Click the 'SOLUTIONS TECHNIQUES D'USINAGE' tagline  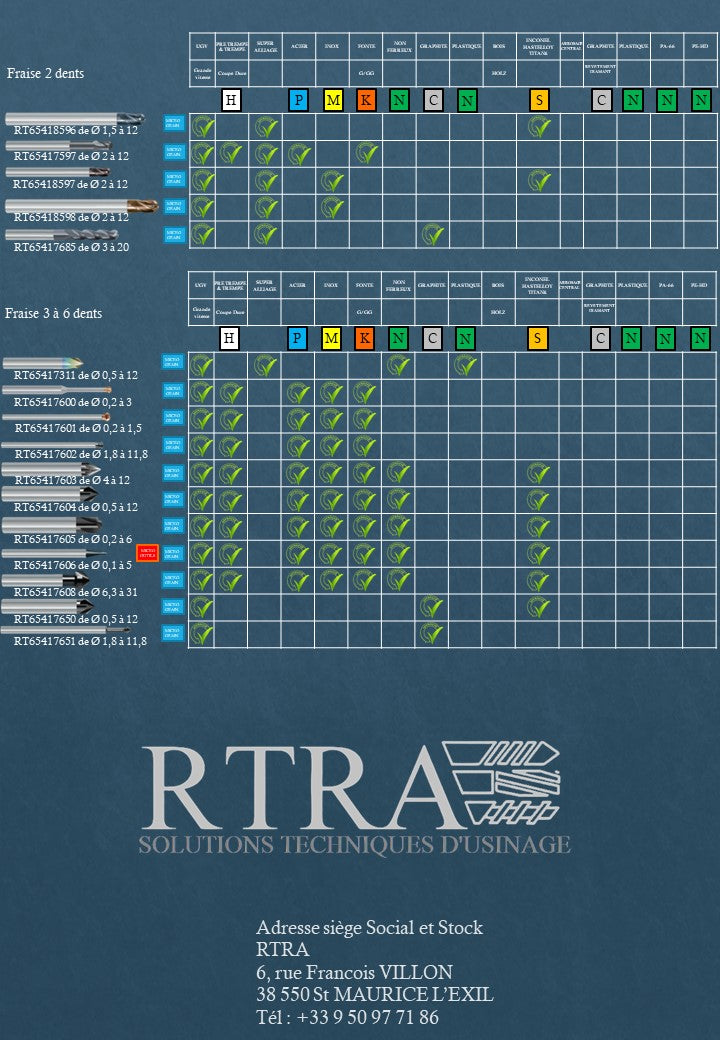point(355,844)
